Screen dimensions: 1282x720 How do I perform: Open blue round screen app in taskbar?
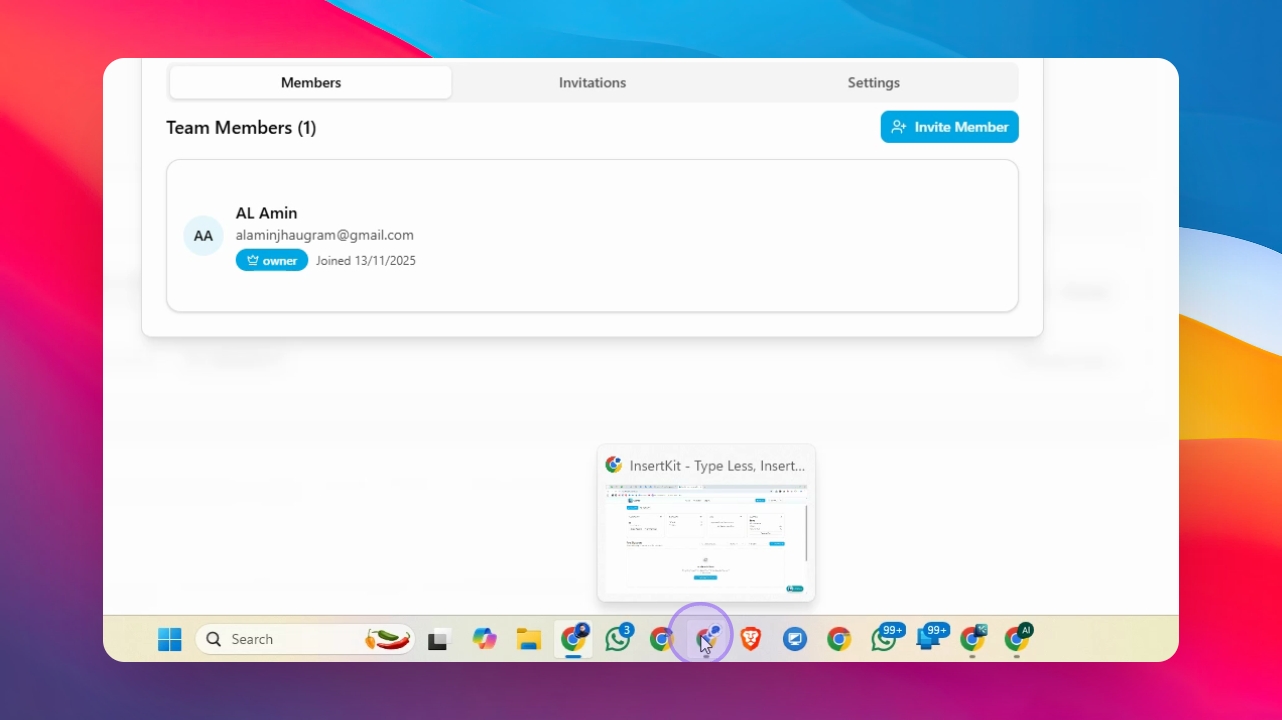[x=795, y=639]
